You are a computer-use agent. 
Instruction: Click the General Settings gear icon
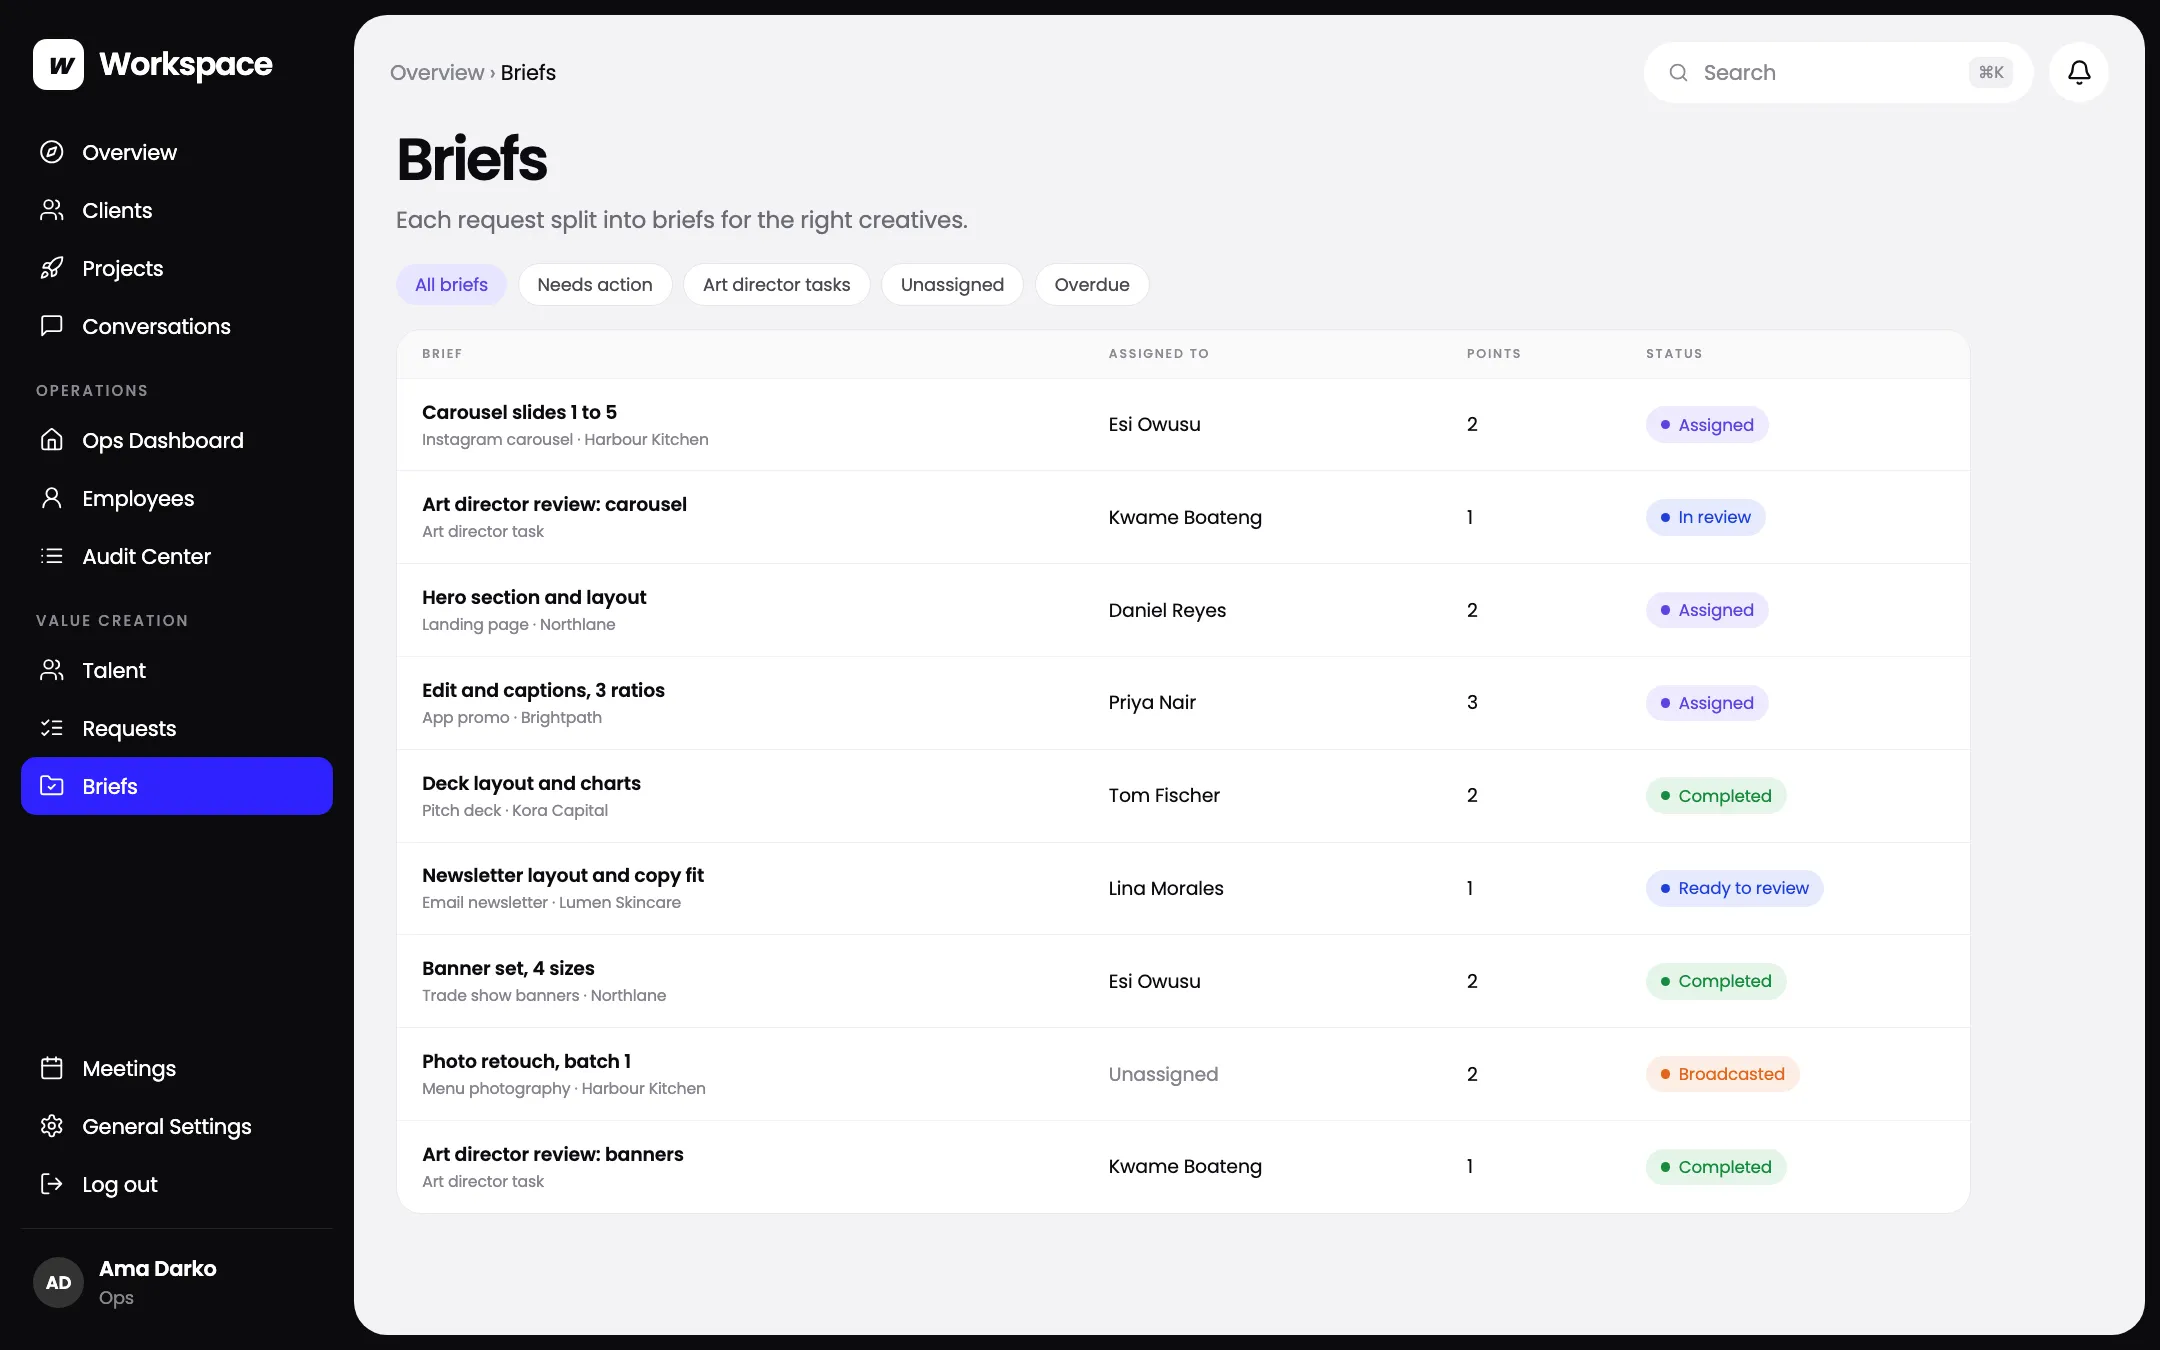(52, 1126)
